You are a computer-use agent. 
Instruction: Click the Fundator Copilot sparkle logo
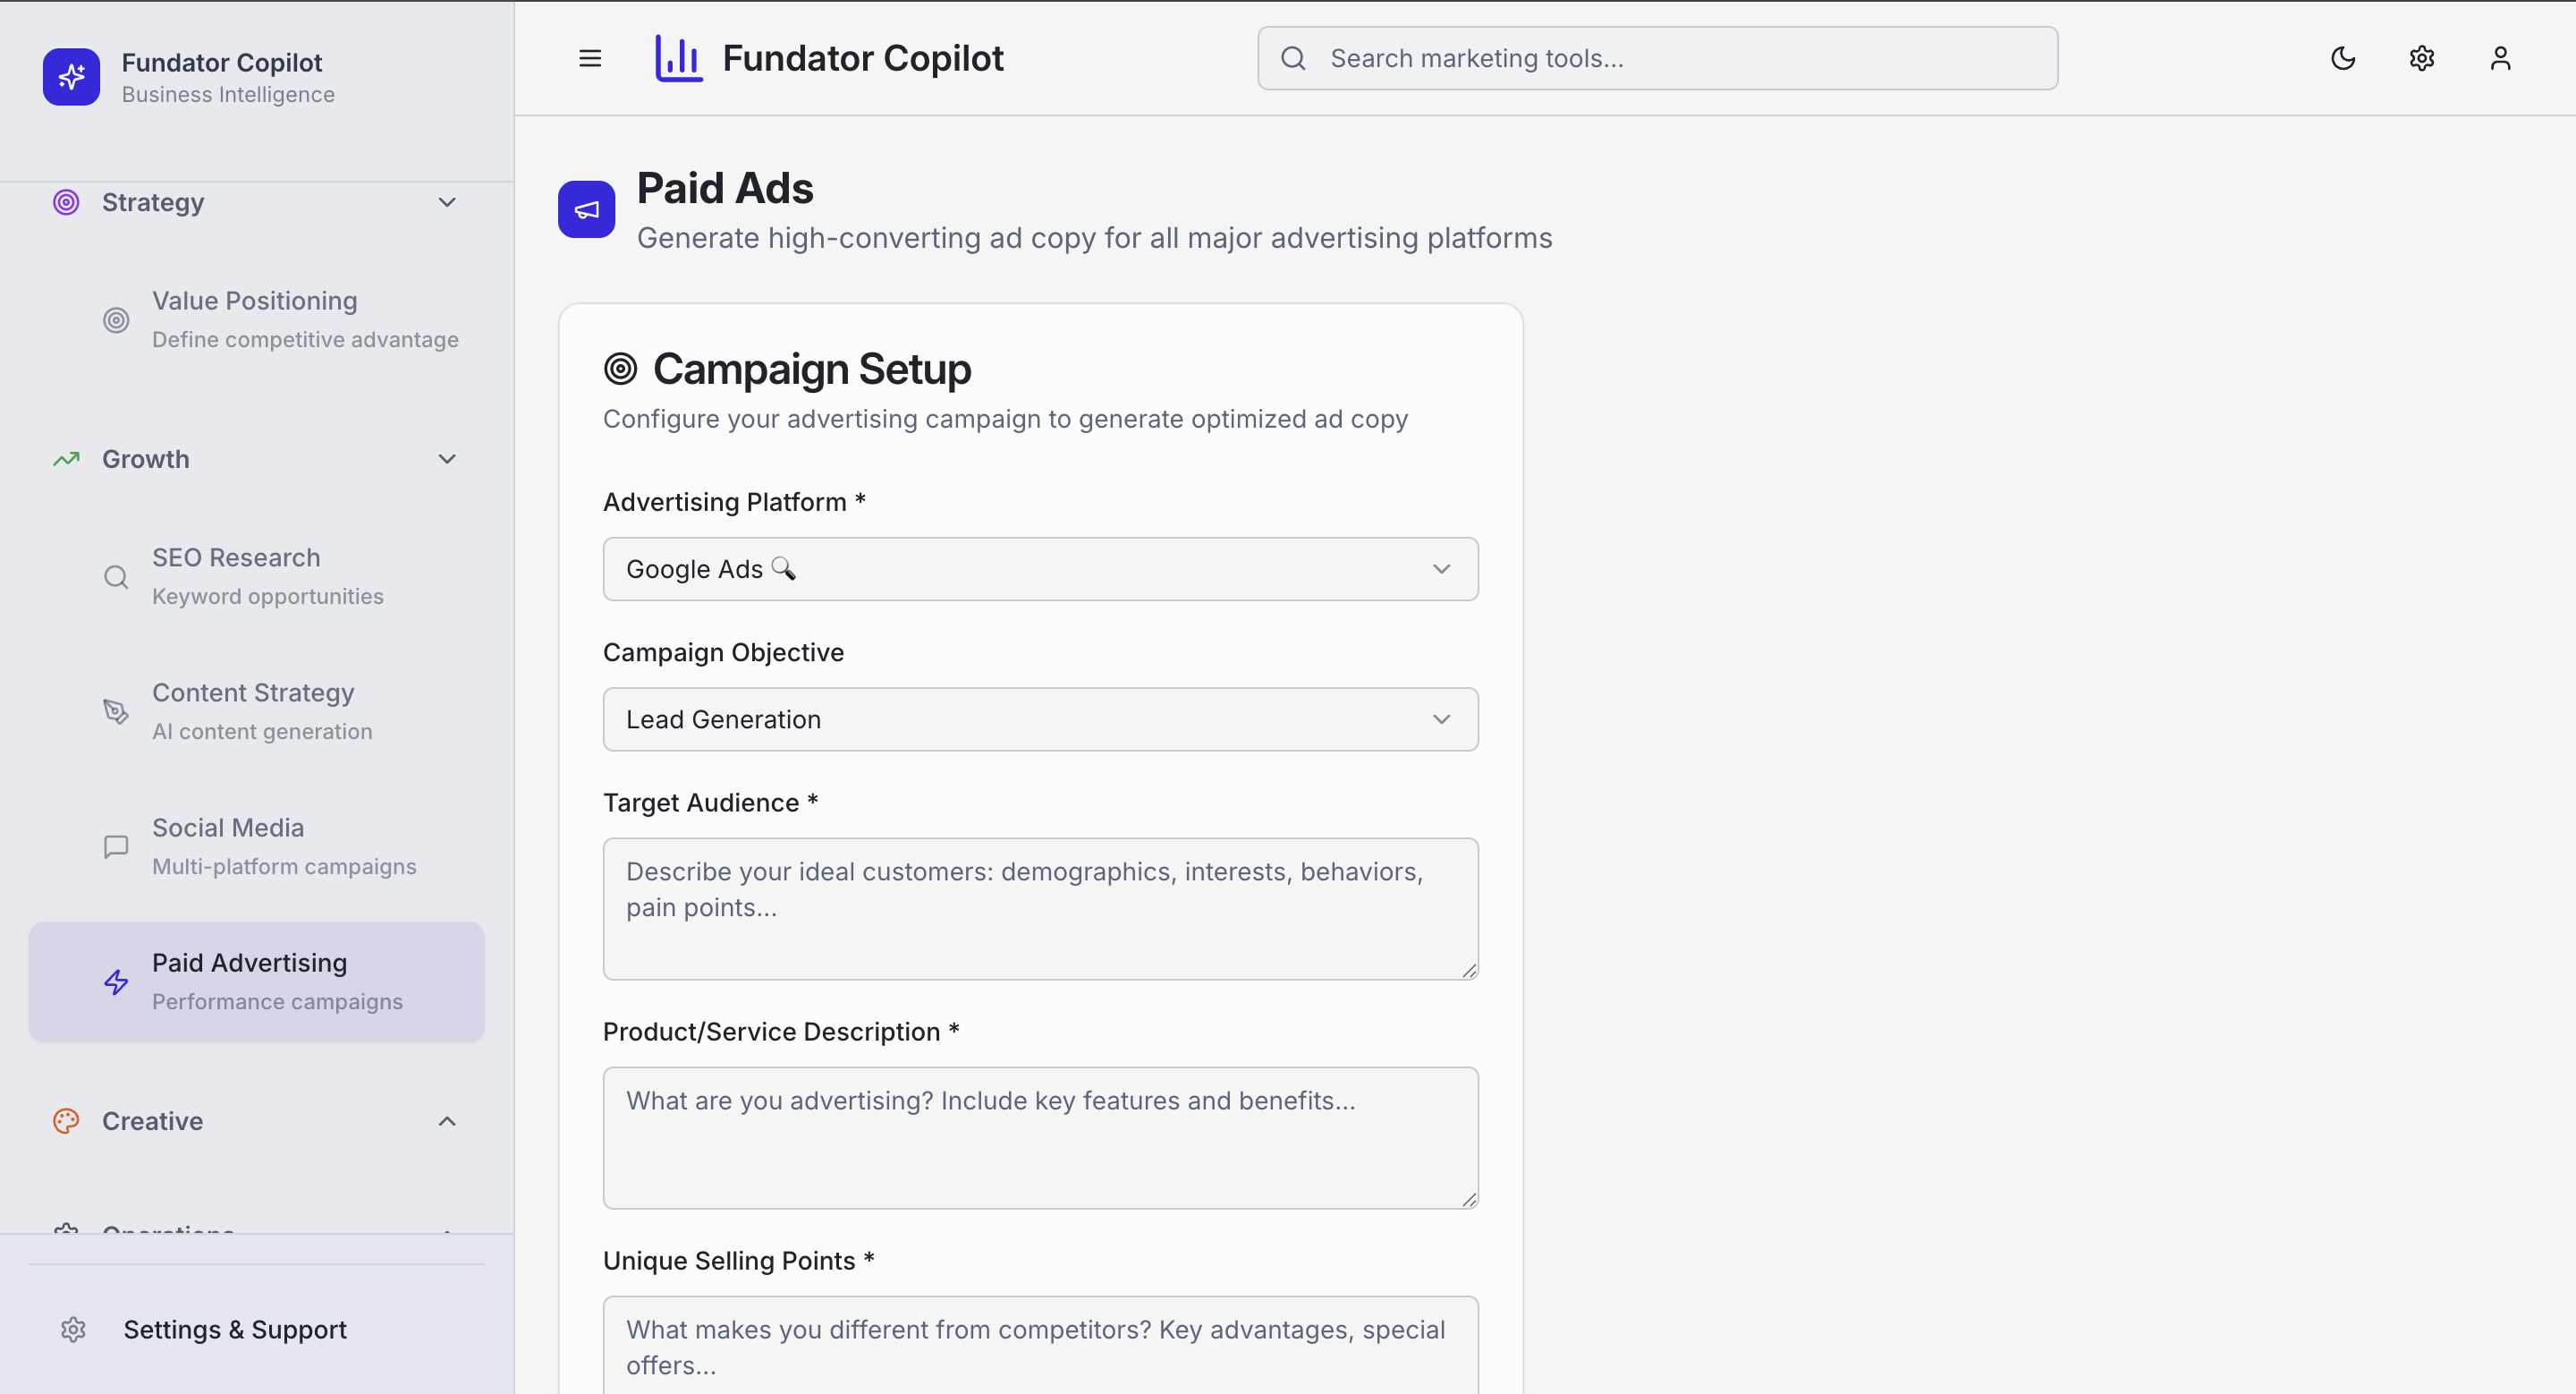pyautogui.click(x=71, y=77)
